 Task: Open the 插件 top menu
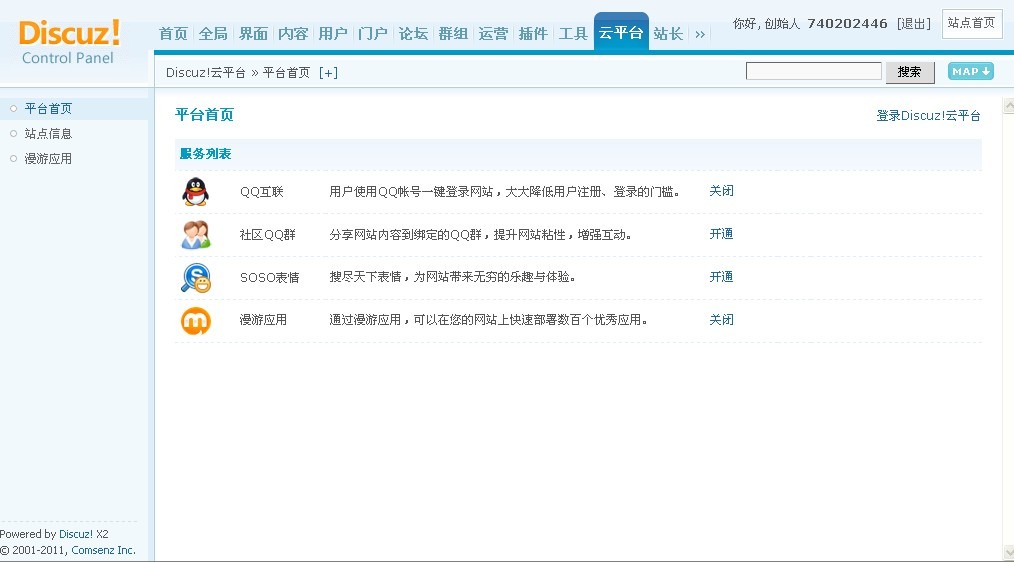(x=534, y=34)
